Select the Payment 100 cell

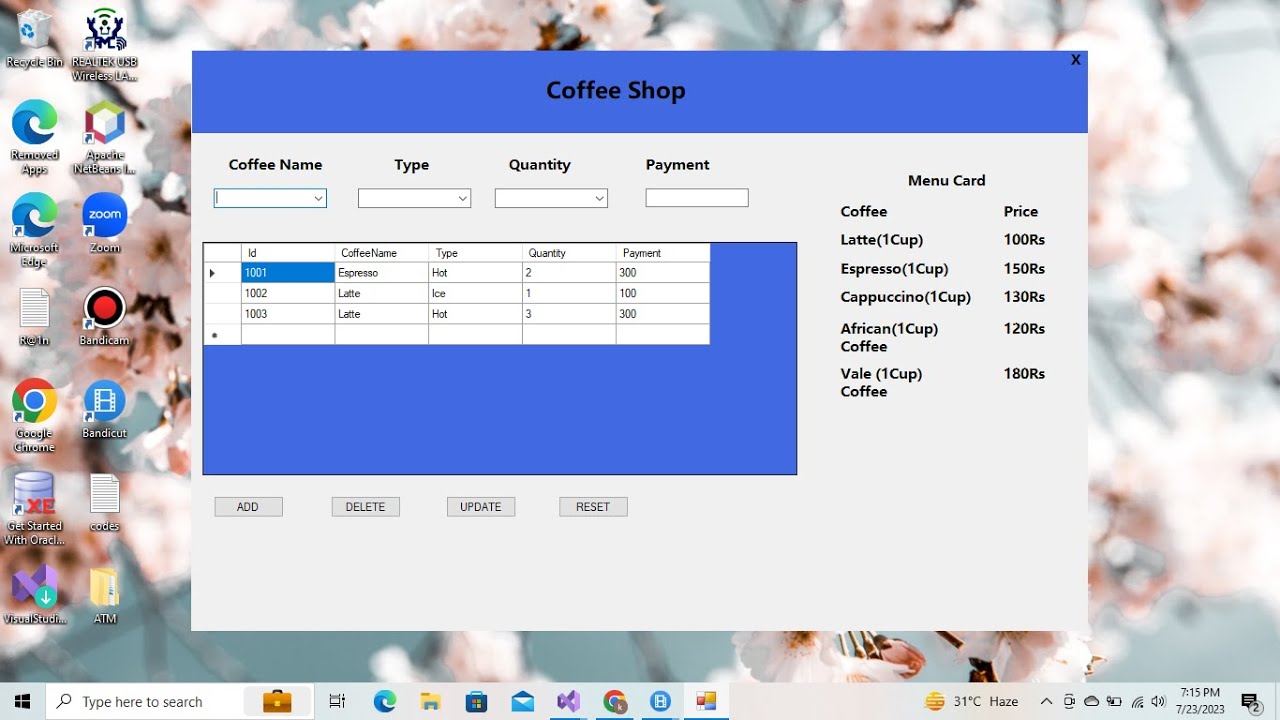pos(663,293)
